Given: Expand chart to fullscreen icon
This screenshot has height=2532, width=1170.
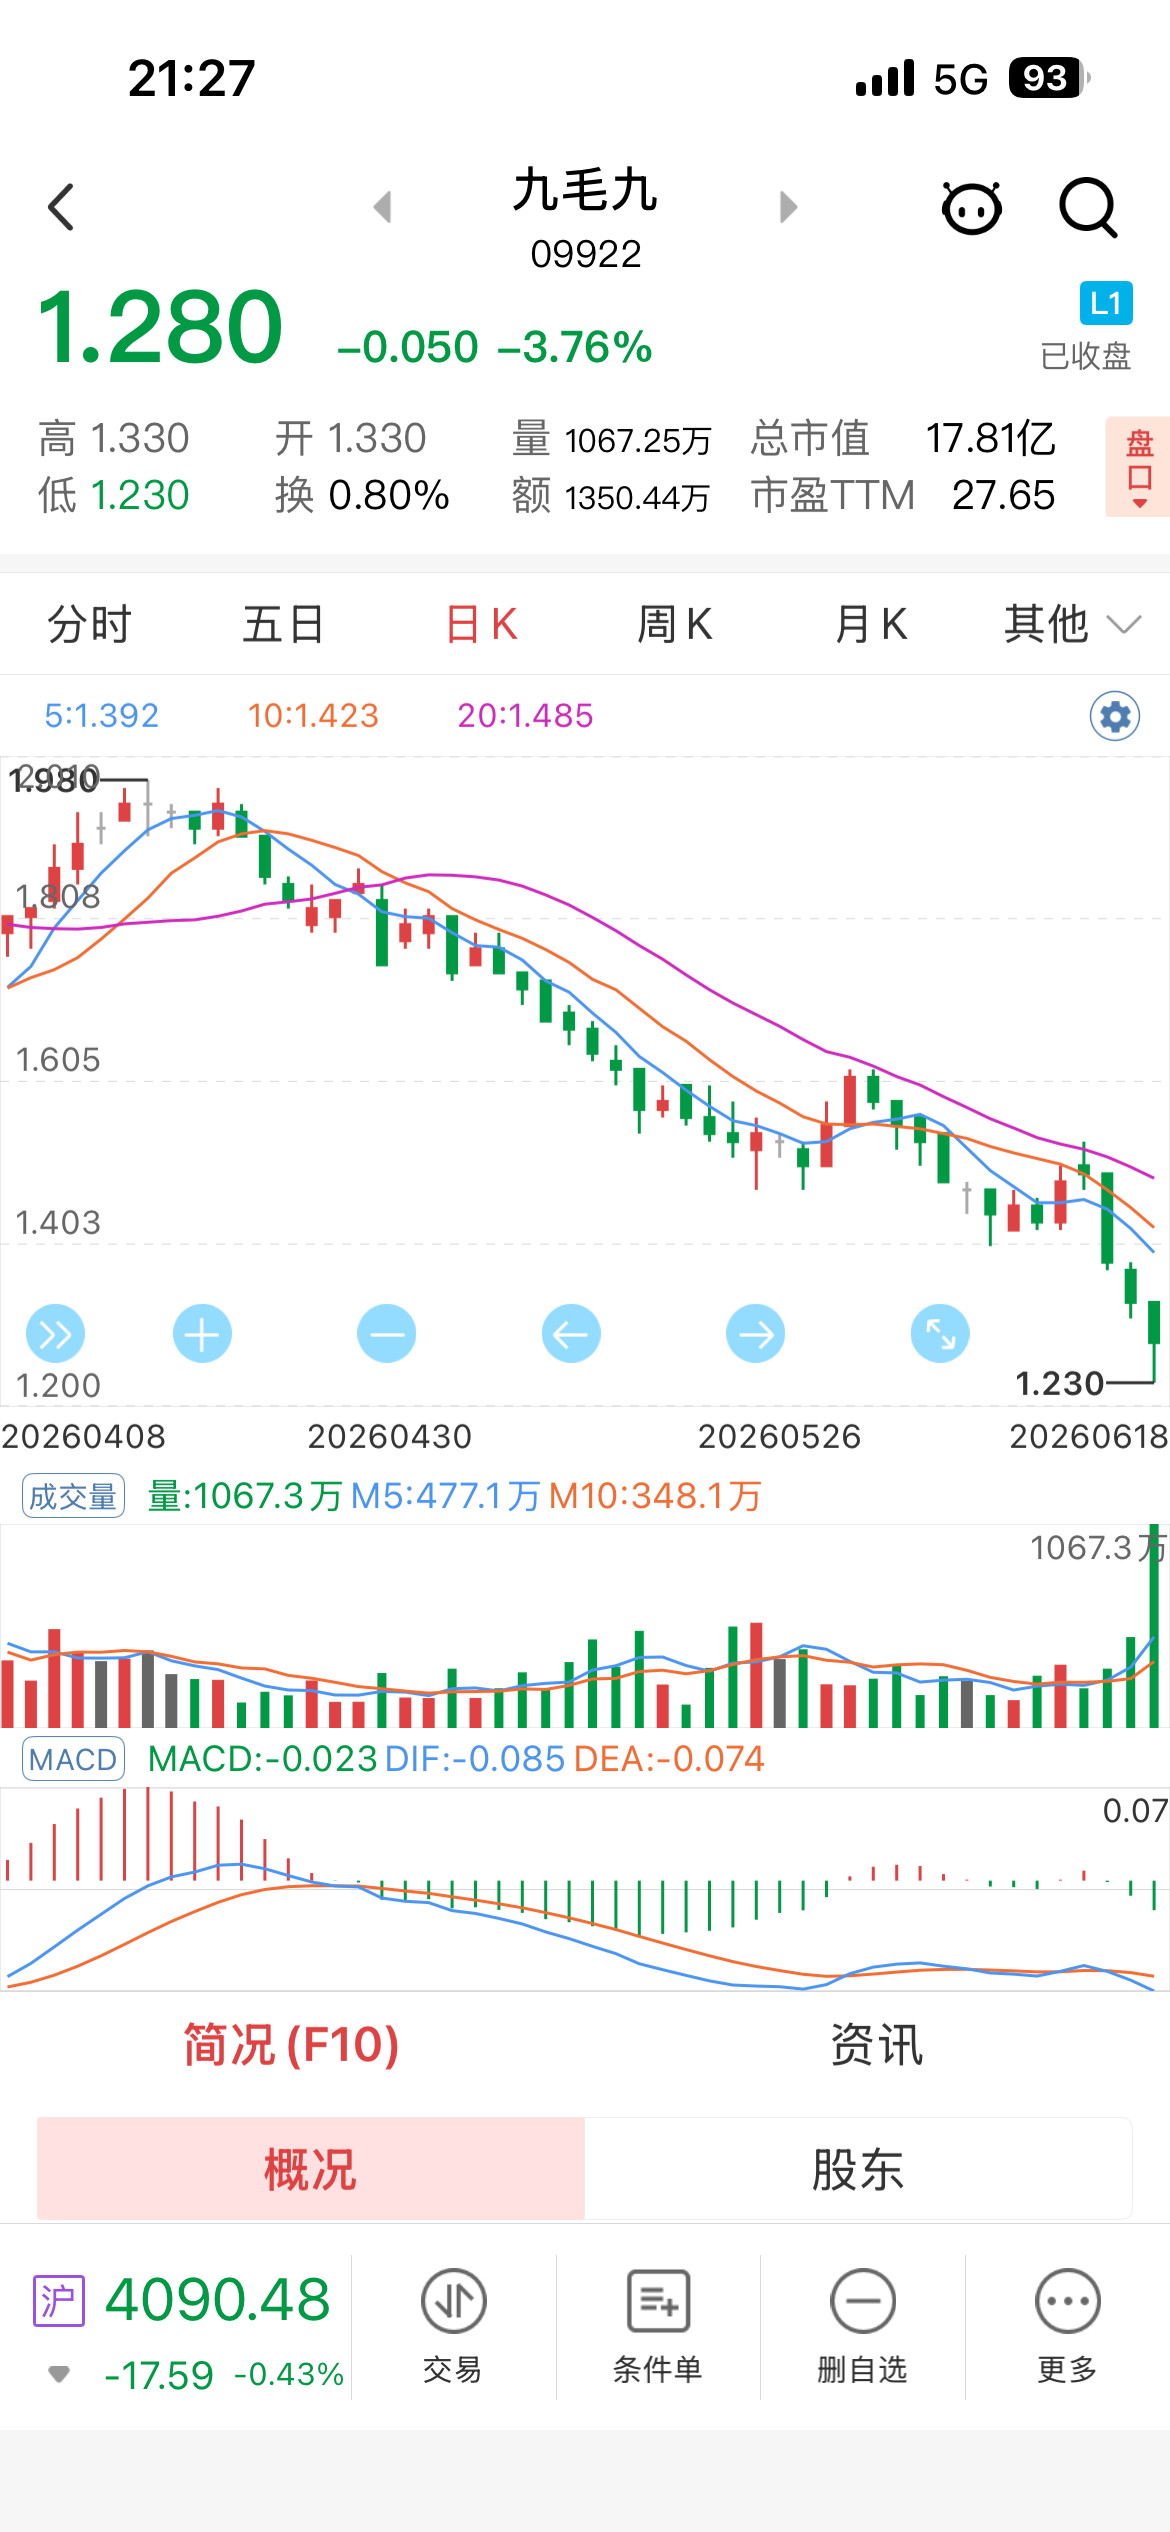Looking at the screenshot, I should pyautogui.click(x=940, y=1334).
